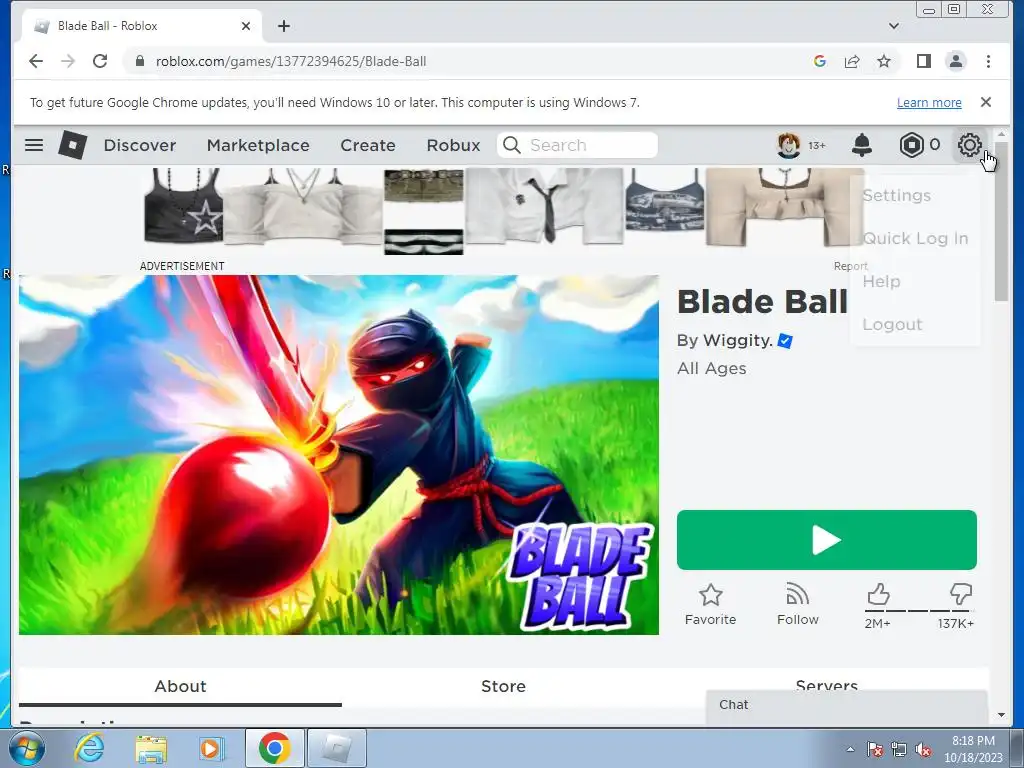Switch to the Servers tab

click(x=827, y=684)
